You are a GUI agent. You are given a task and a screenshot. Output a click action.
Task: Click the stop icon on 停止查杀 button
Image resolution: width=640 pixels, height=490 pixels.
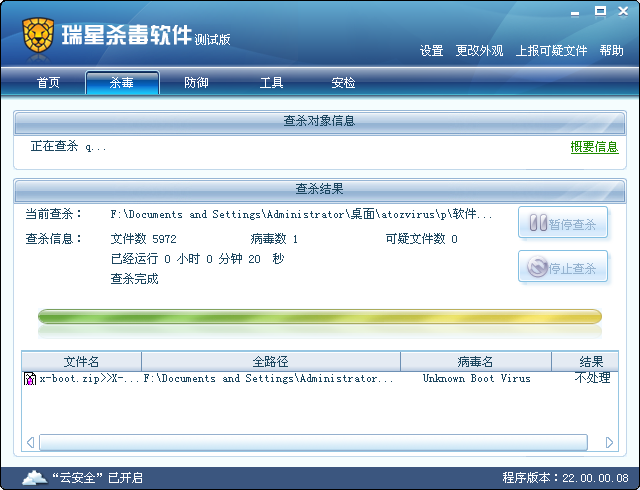(x=537, y=267)
